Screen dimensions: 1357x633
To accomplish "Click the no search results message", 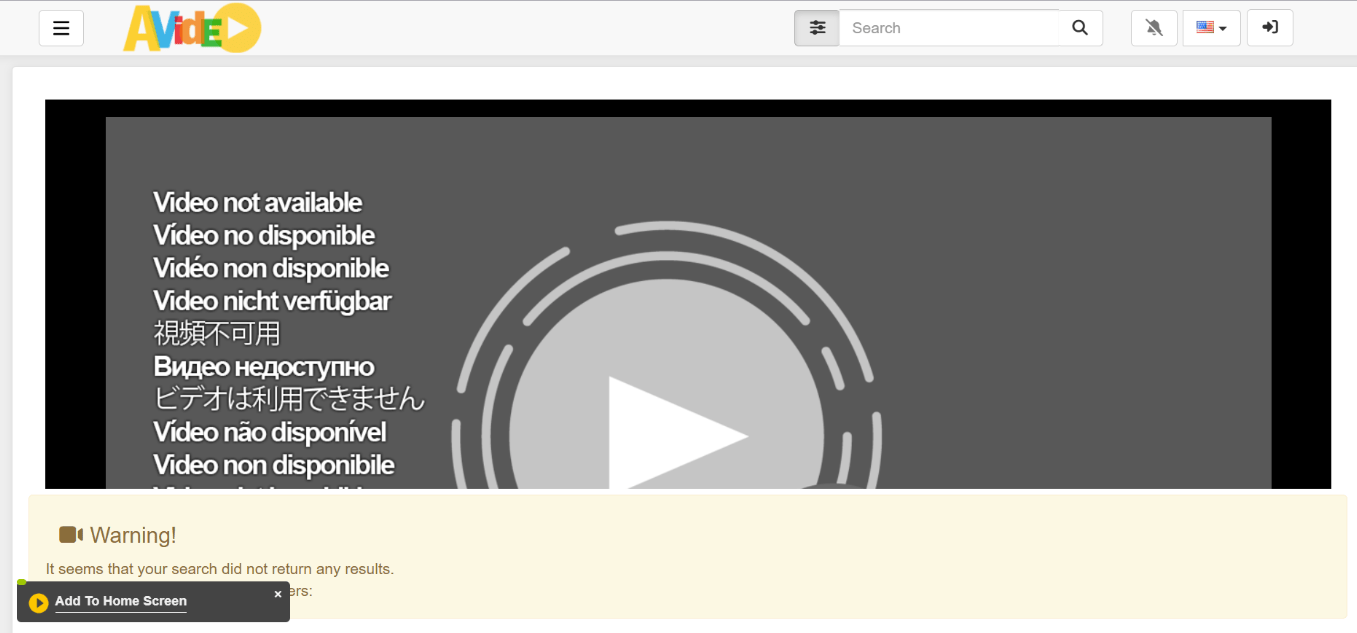I will click(x=220, y=569).
